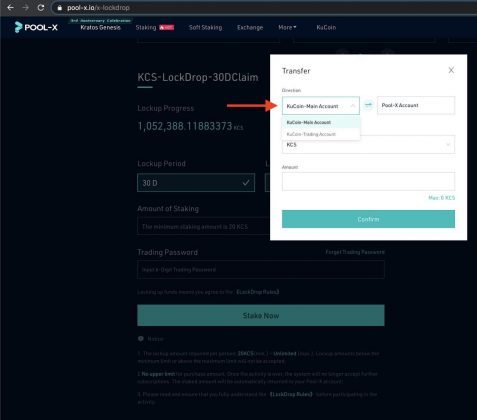
Task: Click the Amount of Staking field
Action: point(204,227)
